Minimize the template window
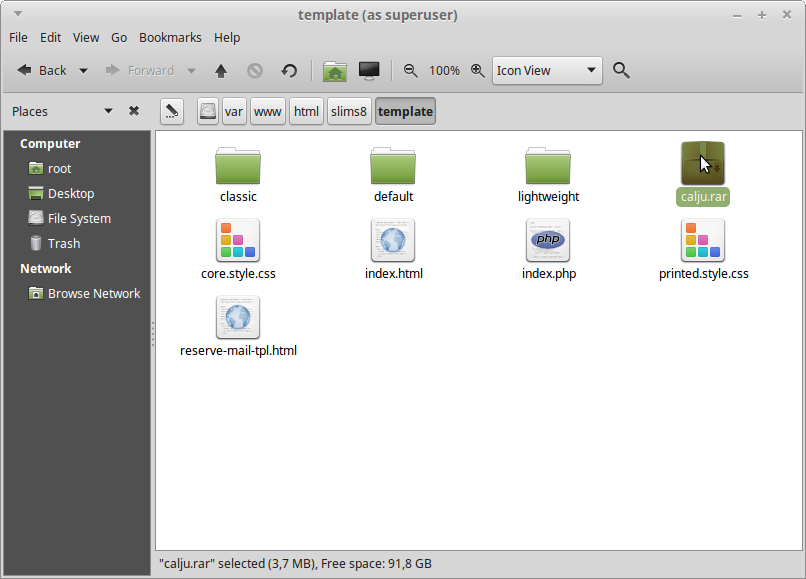The width and height of the screenshot is (806, 579). tap(737, 16)
